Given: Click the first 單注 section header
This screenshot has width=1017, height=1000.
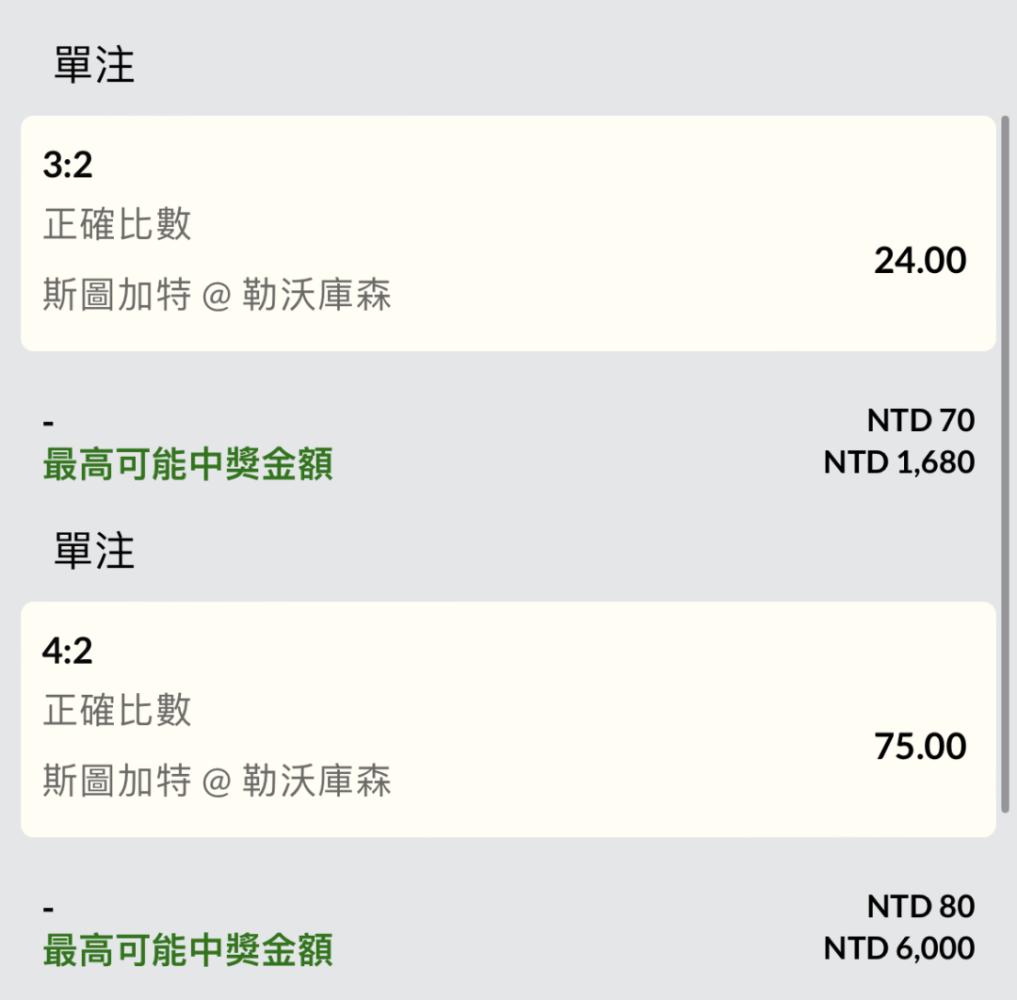Looking at the screenshot, I should click(x=94, y=65).
